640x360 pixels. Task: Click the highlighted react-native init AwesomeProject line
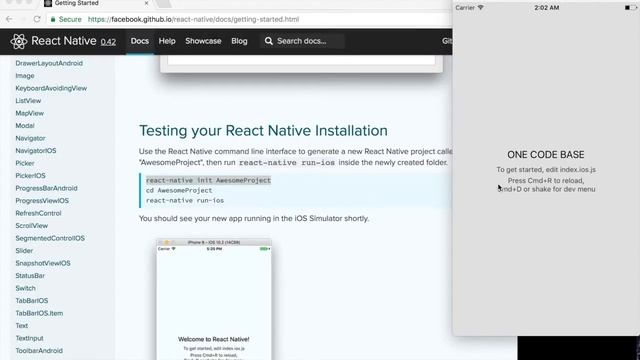pyautogui.click(x=208, y=180)
